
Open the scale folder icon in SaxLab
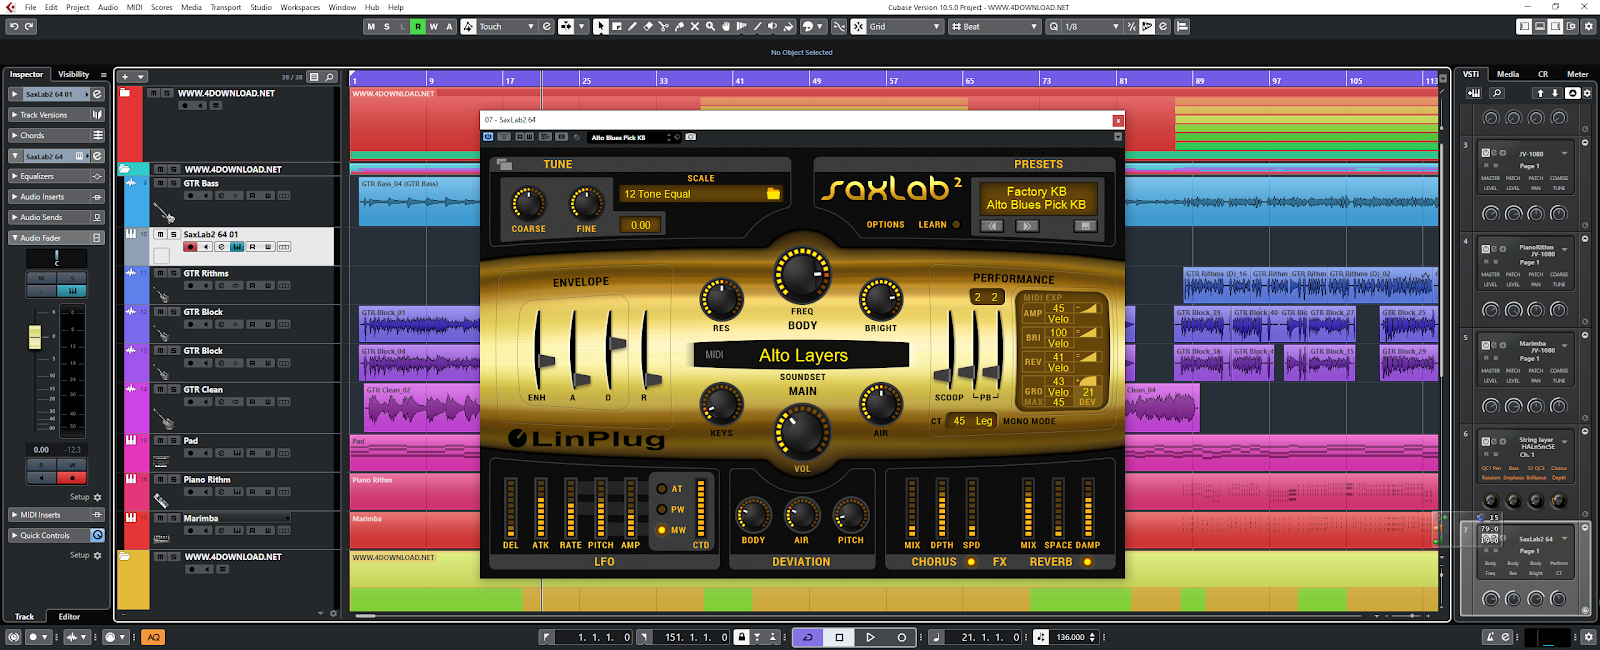(x=773, y=194)
